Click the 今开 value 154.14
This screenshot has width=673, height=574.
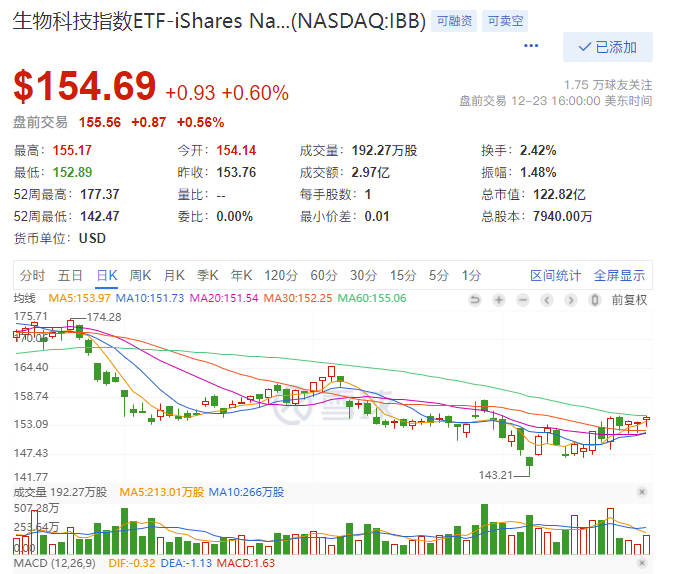[x=236, y=150]
